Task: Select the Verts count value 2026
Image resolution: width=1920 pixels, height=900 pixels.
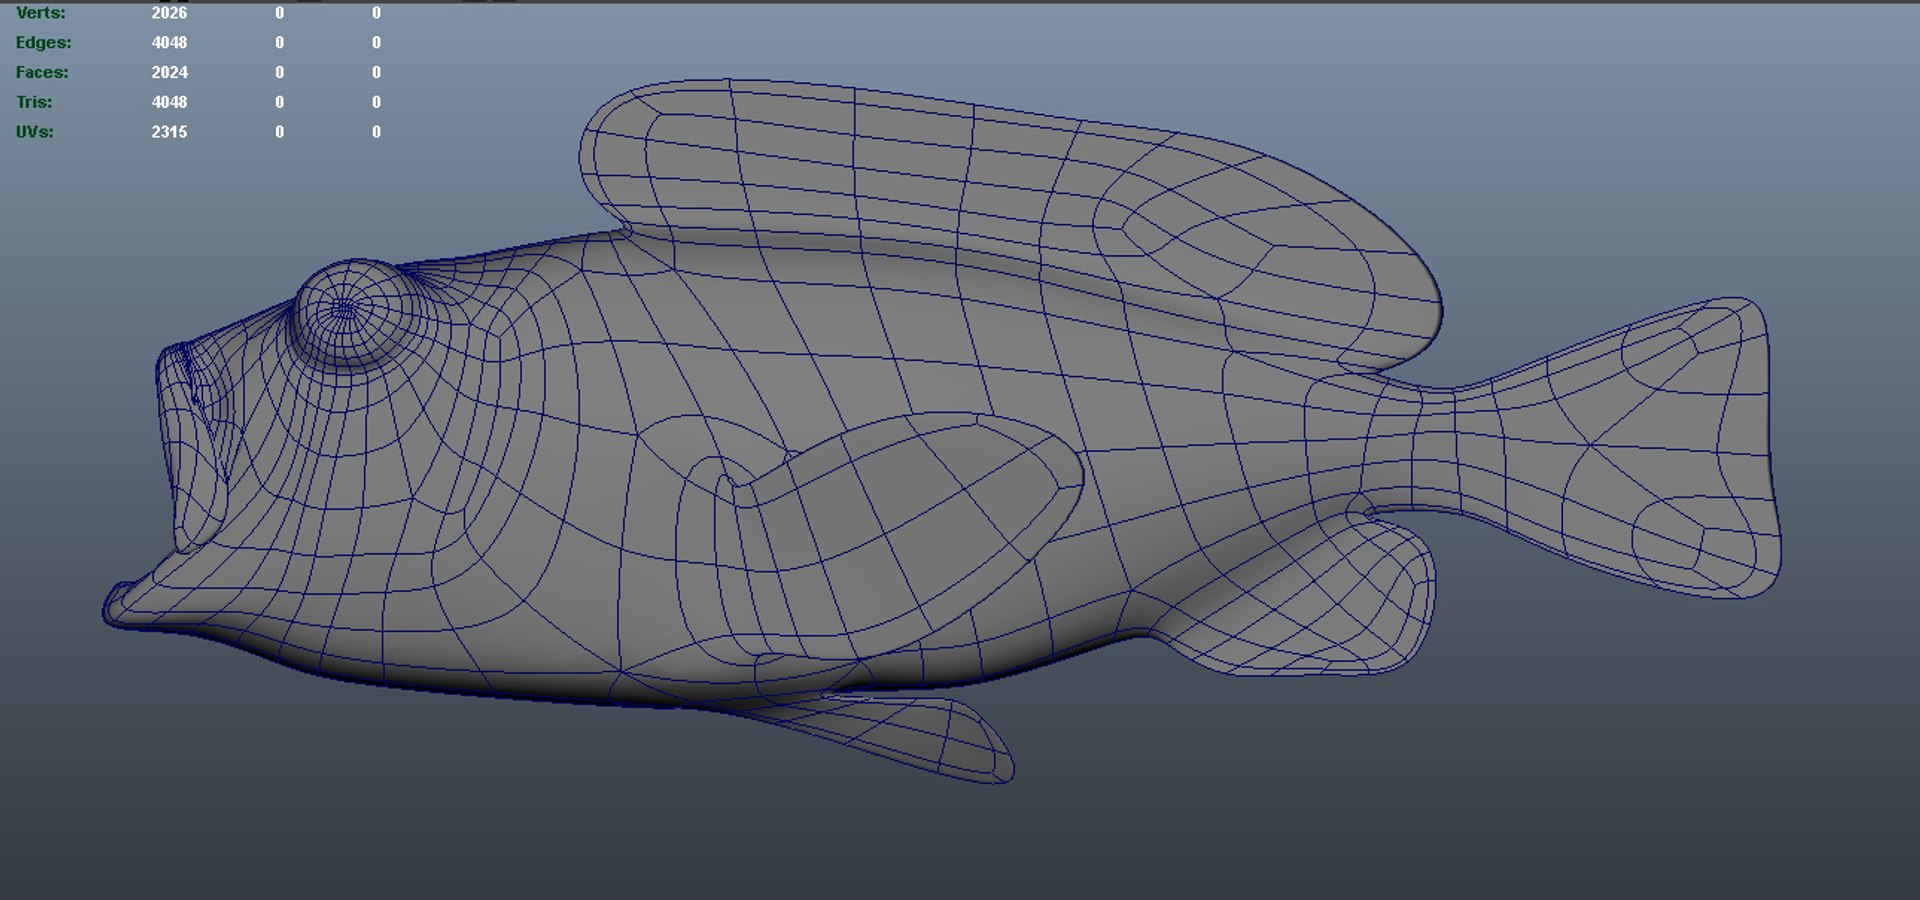Action: [169, 13]
